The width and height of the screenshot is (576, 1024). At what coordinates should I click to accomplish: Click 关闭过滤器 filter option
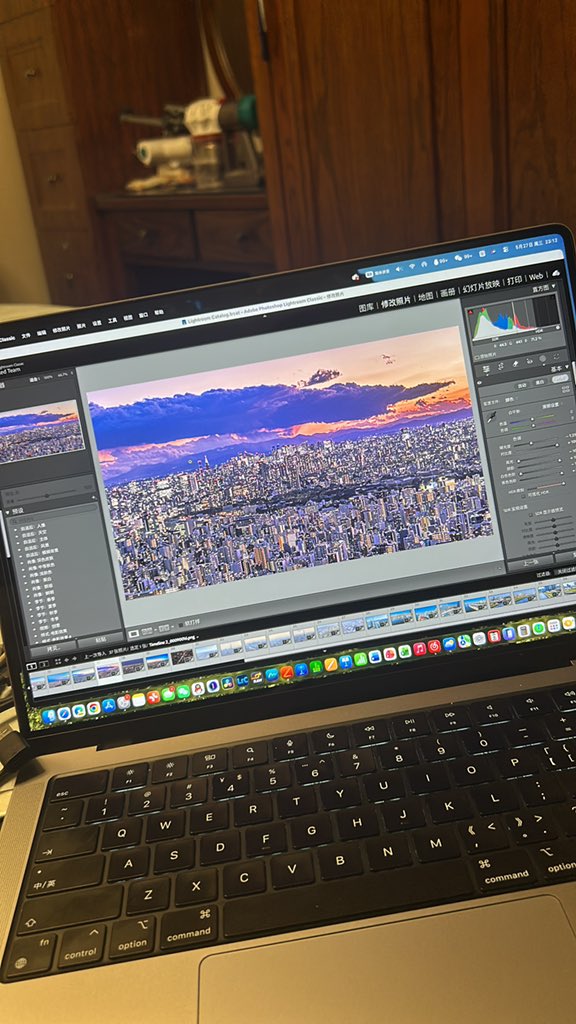[566, 570]
